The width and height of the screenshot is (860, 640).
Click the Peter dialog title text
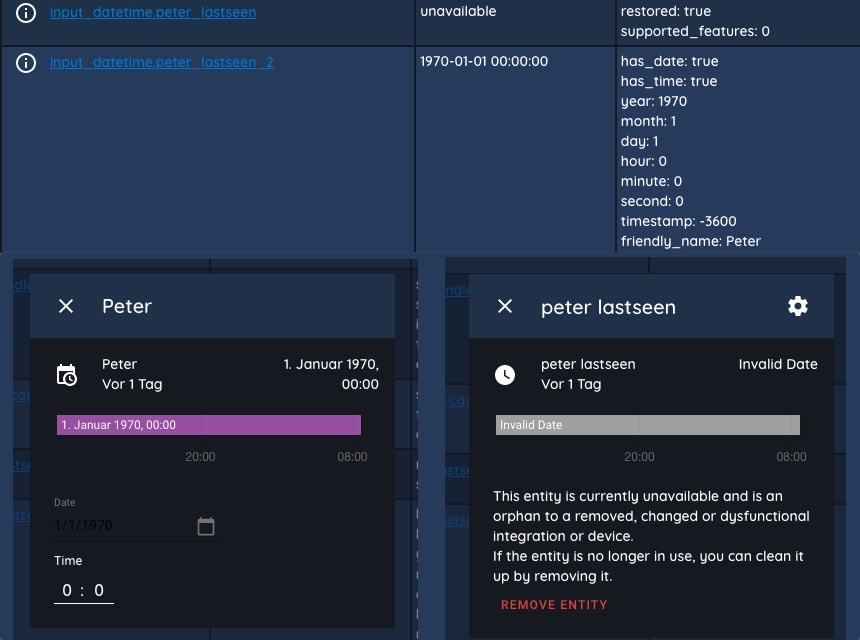(127, 306)
